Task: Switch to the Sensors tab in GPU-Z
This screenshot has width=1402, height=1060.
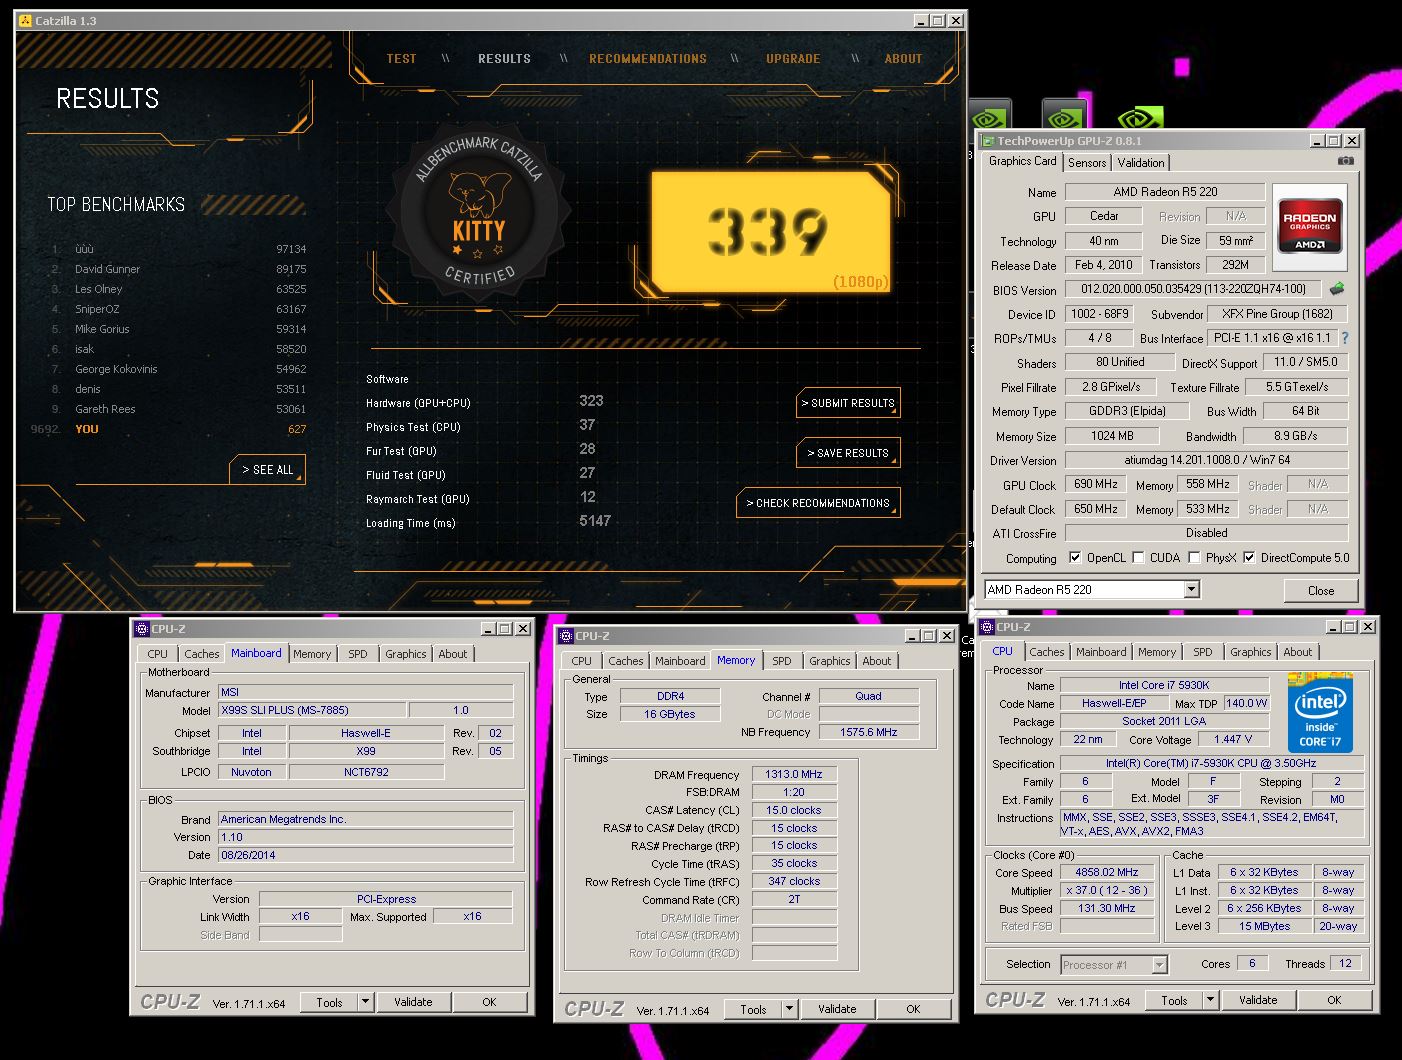Action: [x=1087, y=163]
